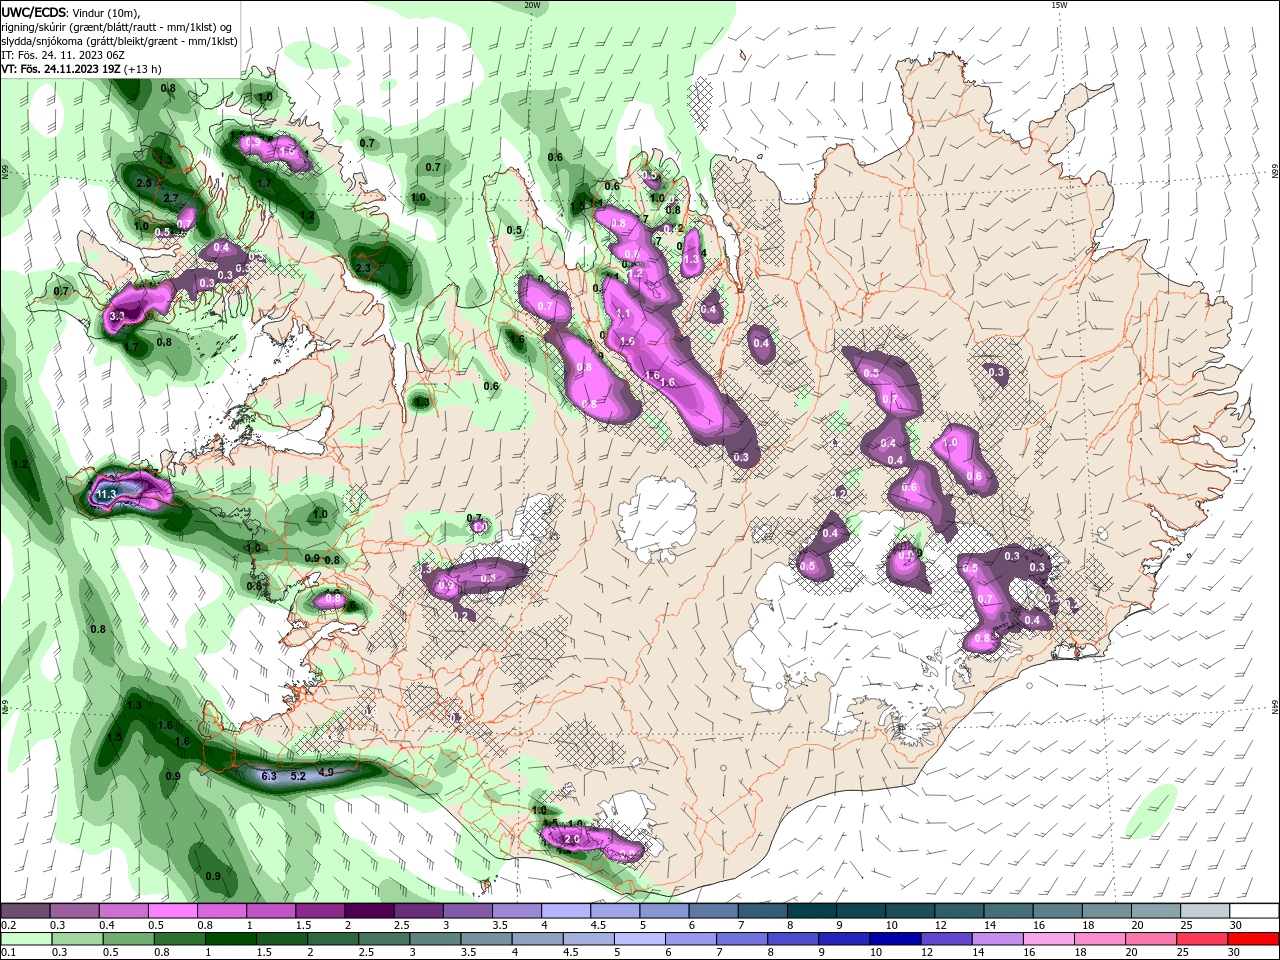
Task: Click the deep blue 10 rain-scale swatch
Action: (895, 939)
